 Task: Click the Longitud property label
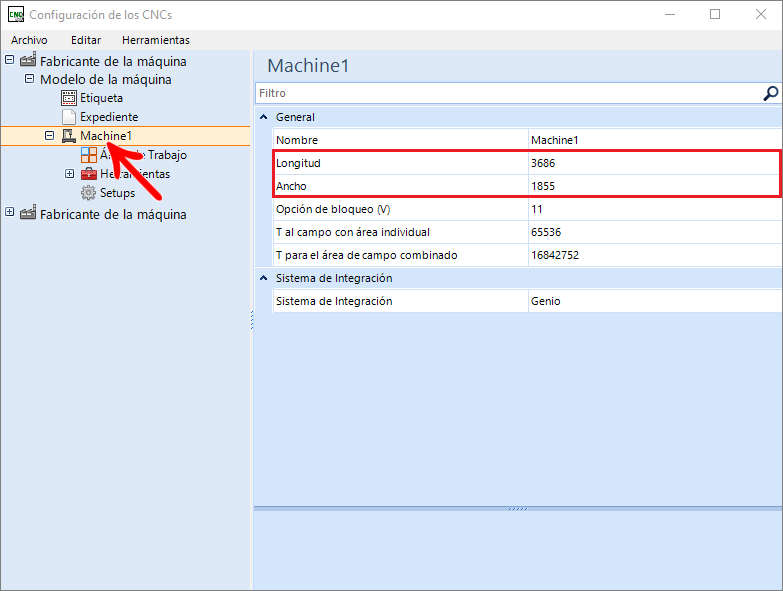pyautogui.click(x=298, y=163)
